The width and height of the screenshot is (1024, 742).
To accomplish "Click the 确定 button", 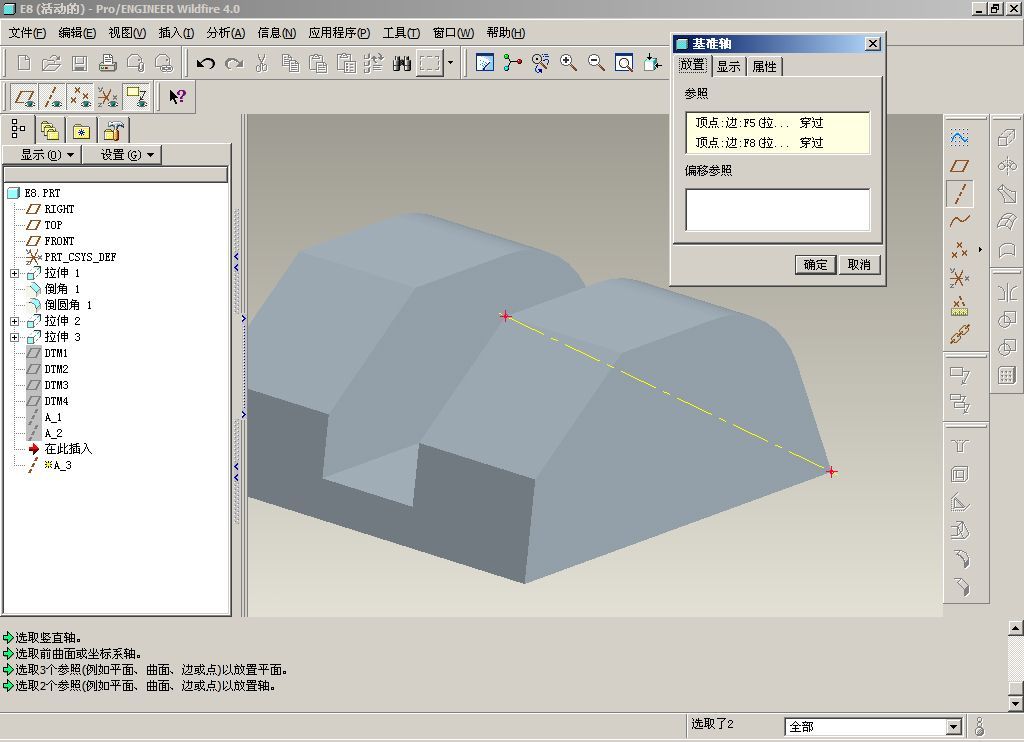I will pos(815,265).
